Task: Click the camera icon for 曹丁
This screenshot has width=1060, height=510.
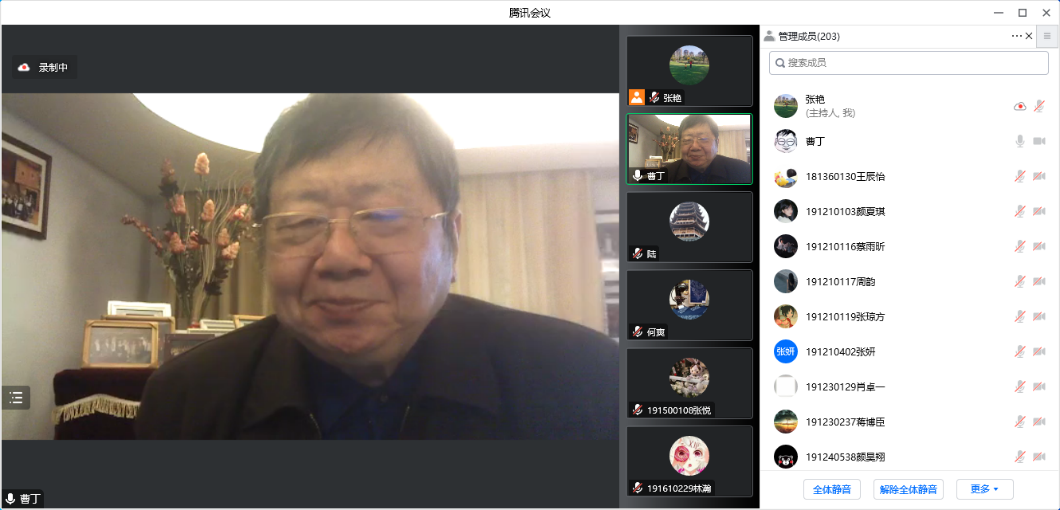Action: click(1039, 141)
